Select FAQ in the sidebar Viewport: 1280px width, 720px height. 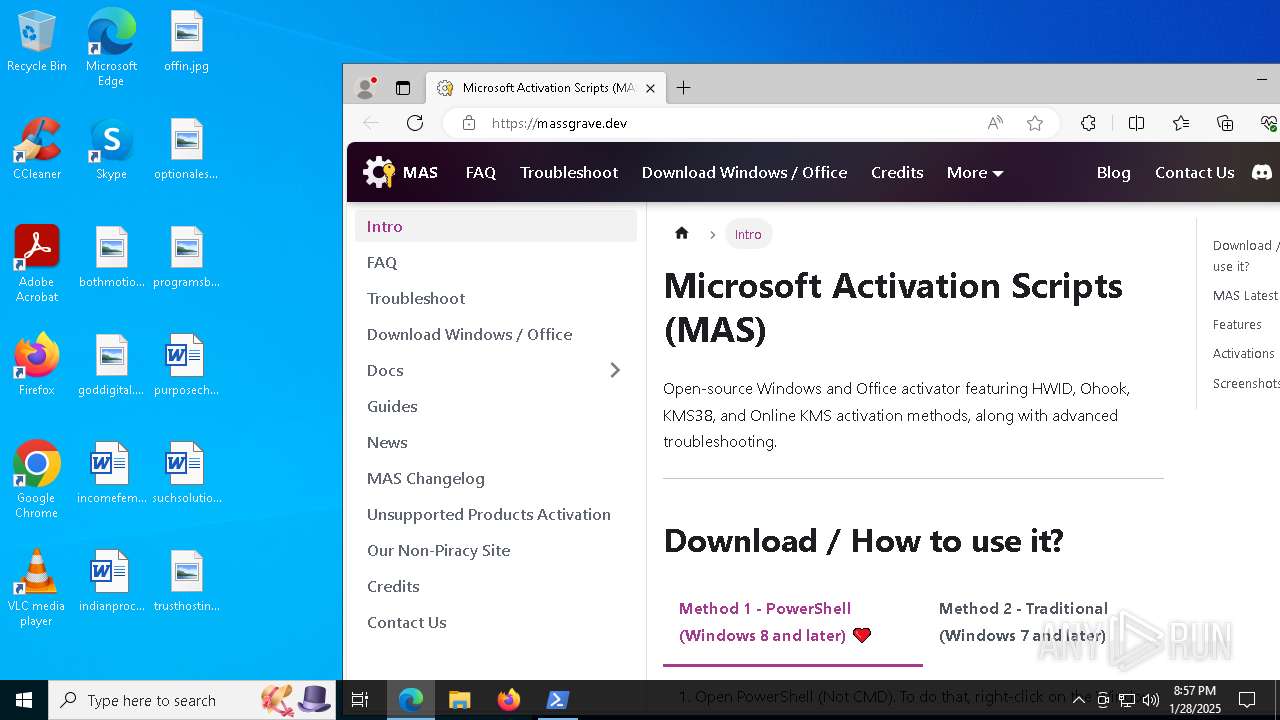coord(496,262)
